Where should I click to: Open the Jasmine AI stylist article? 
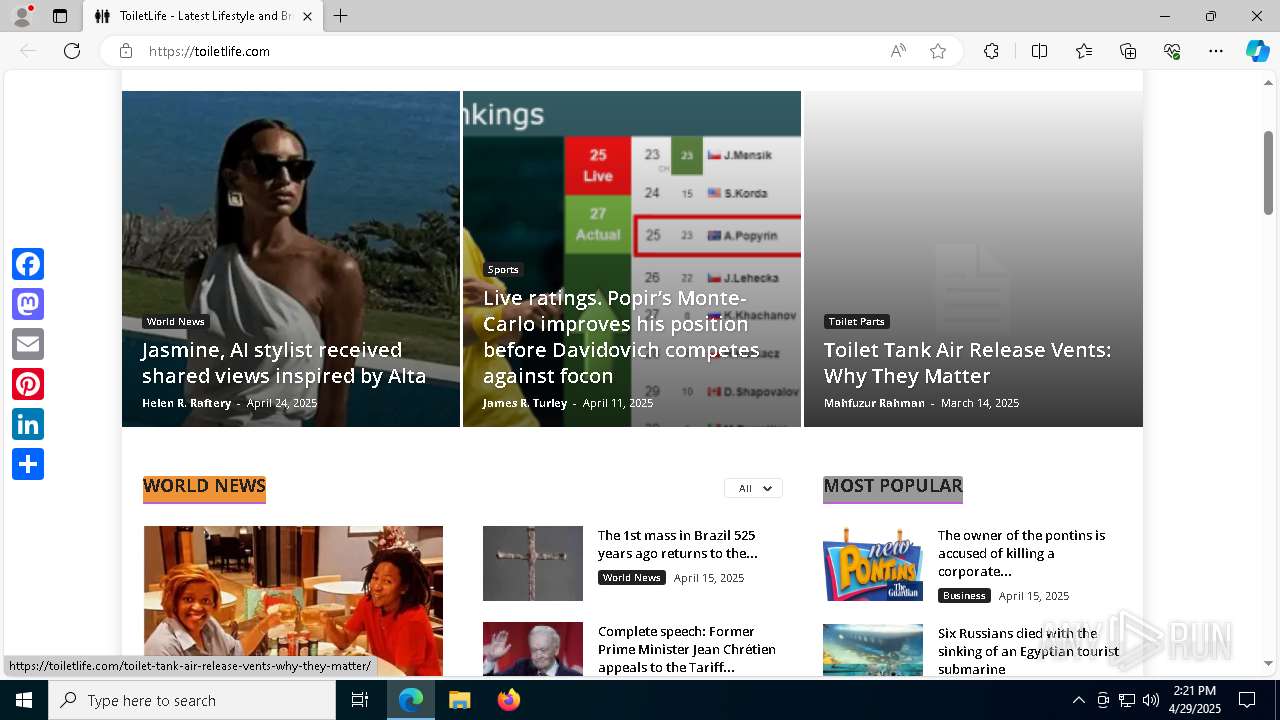point(284,363)
